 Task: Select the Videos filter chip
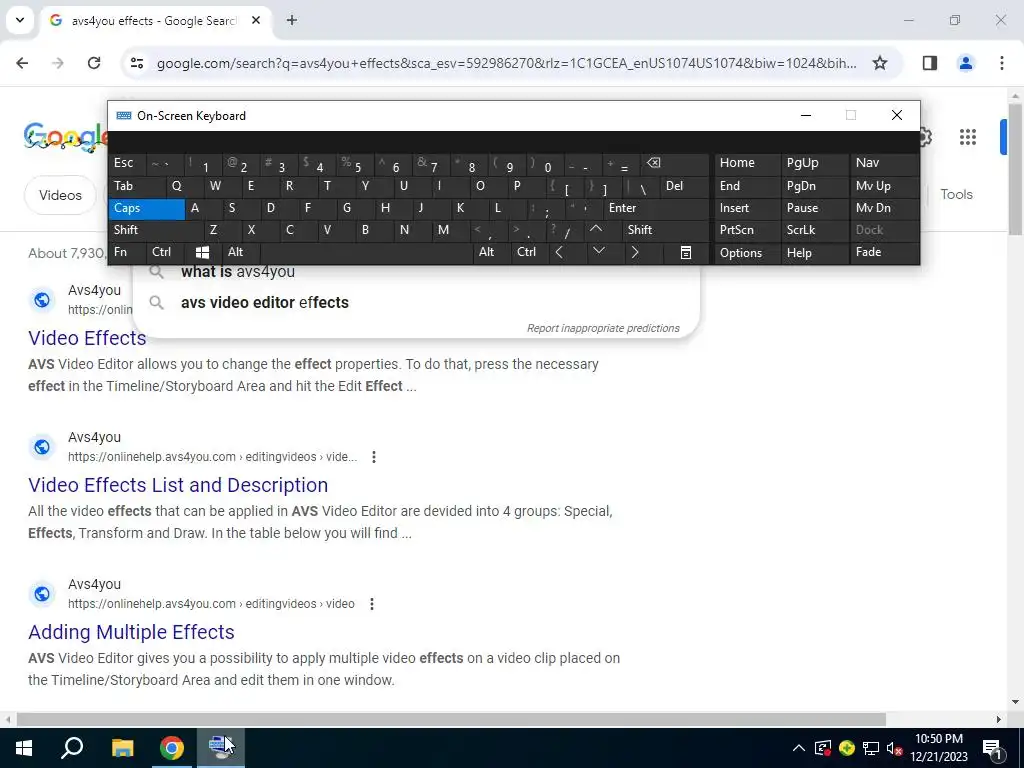click(x=60, y=195)
